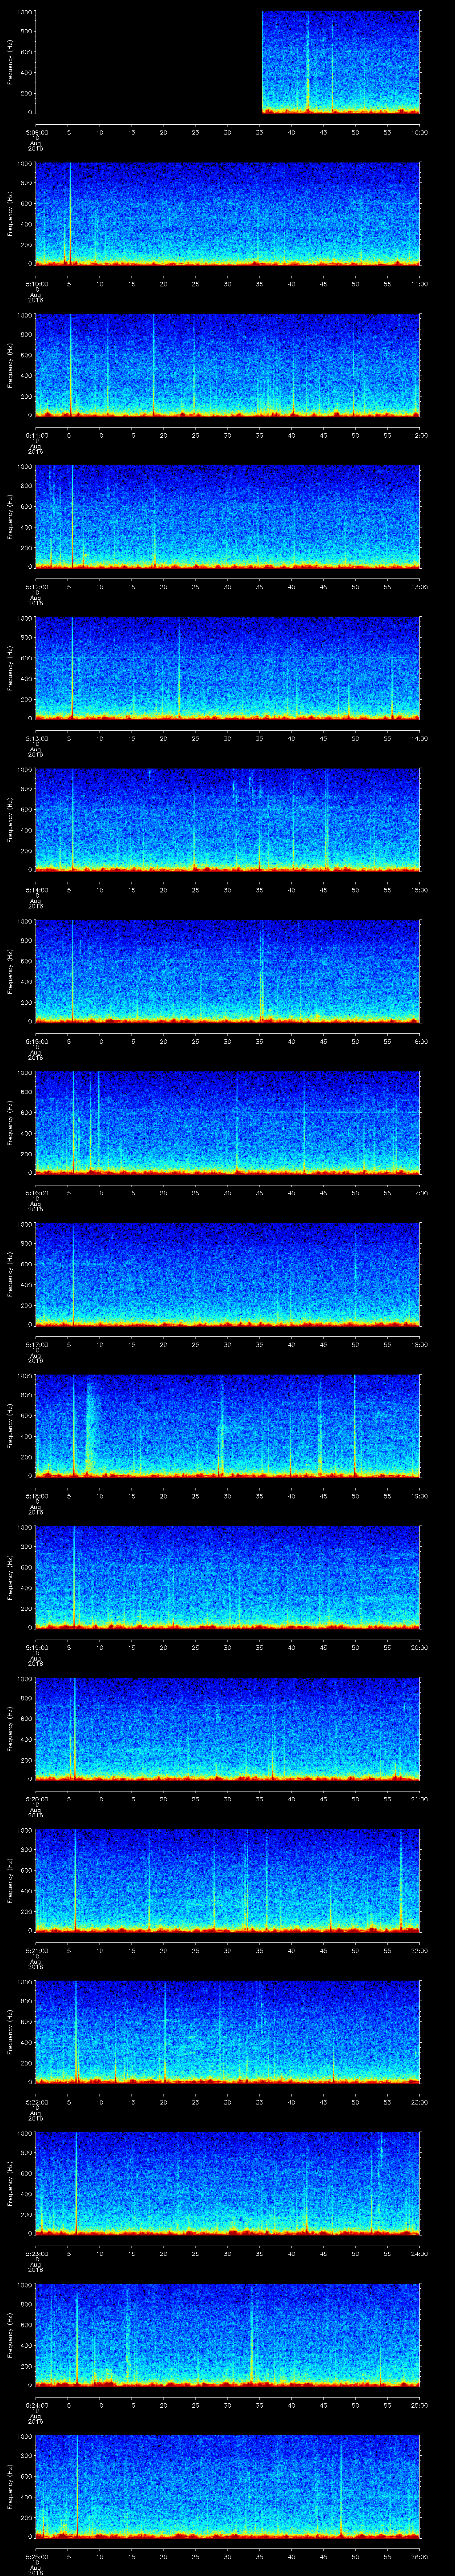
Task: Select the spectrogram panel starting at 5:16:00
Action: pyautogui.click(x=228, y=1123)
